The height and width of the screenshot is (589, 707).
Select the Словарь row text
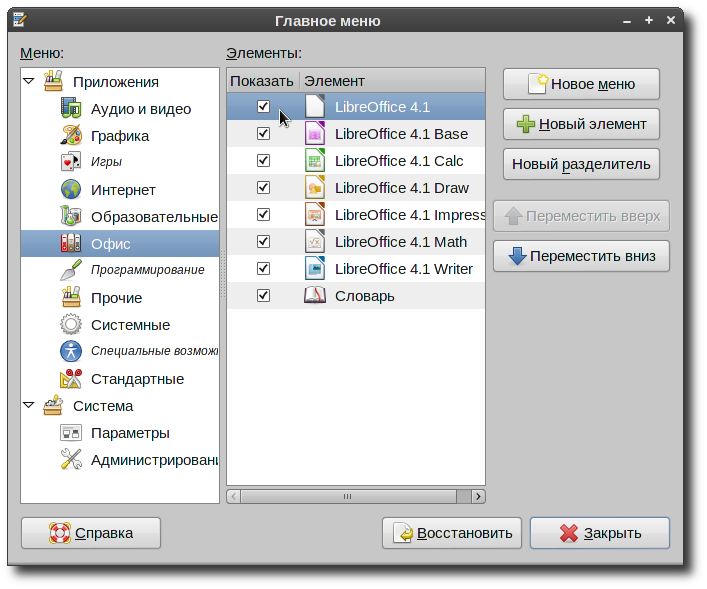[364, 296]
